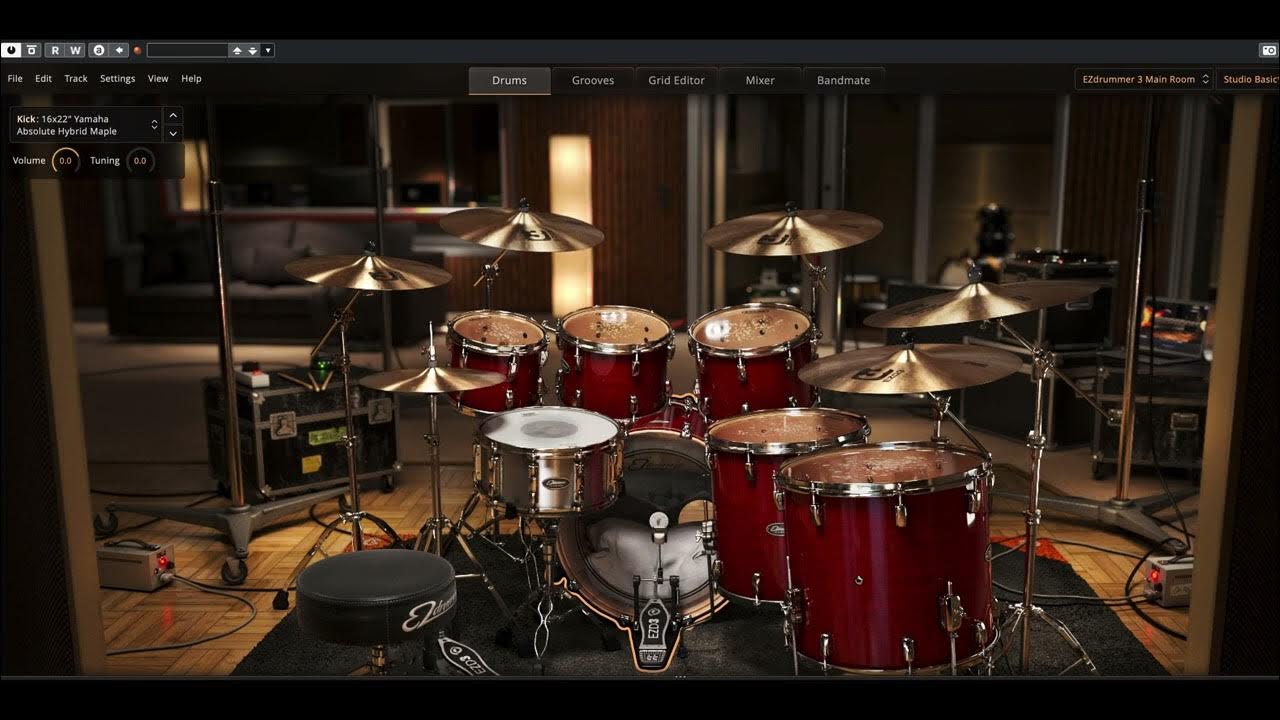Open the Grid Editor tab
Image resolution: width=1280 pixels, height=720 pixels.
(x=676, y=80)
